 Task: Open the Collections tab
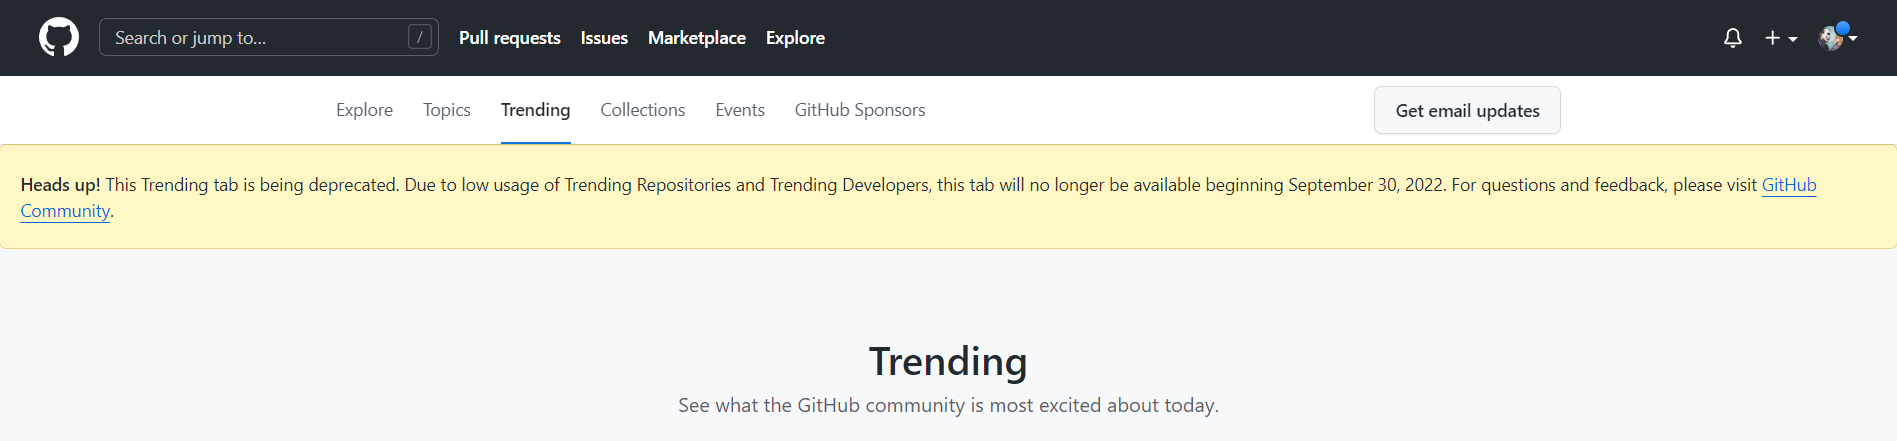pos(642,110)
